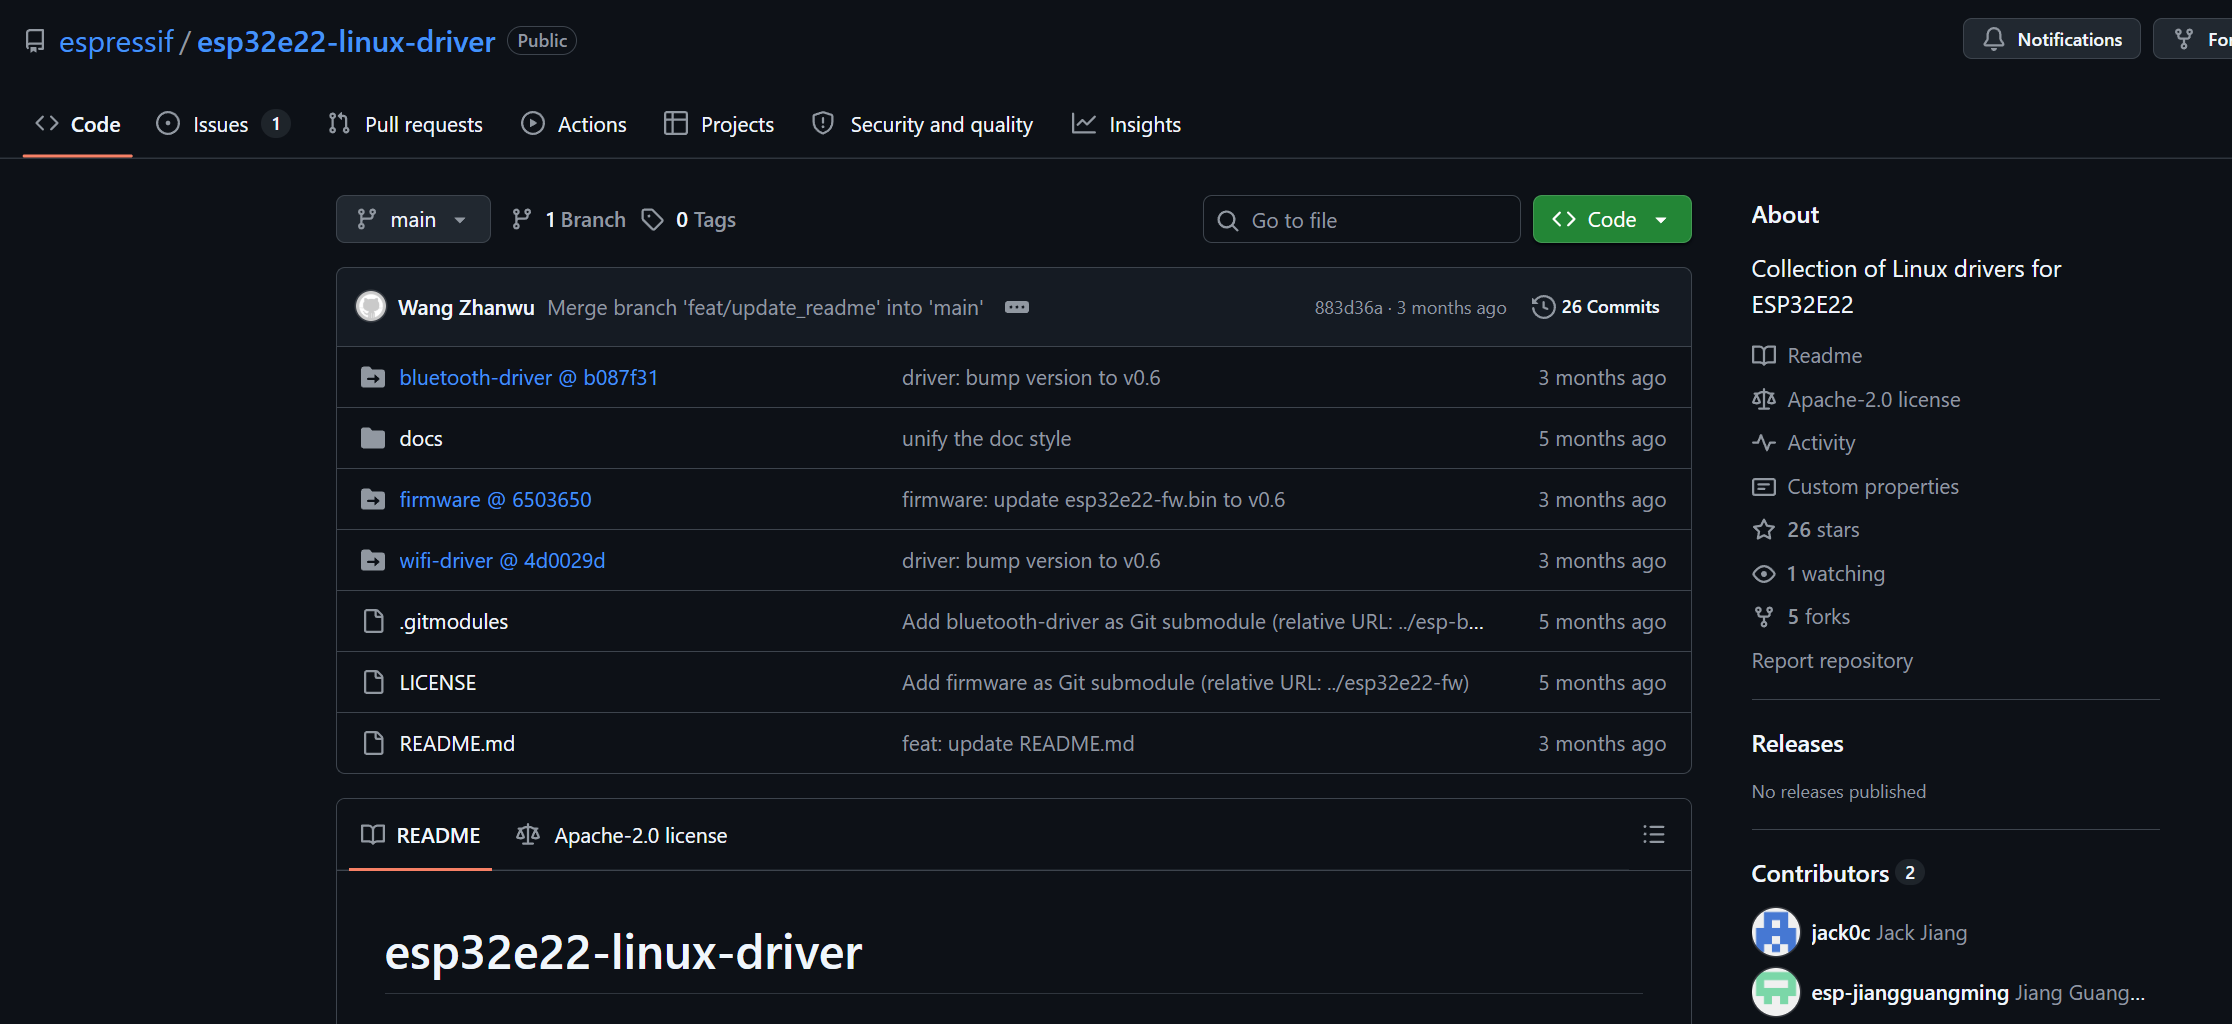Click the eye icon next to 1 watching
Screen dimensions: 2232x1024
pos(1764,574)
